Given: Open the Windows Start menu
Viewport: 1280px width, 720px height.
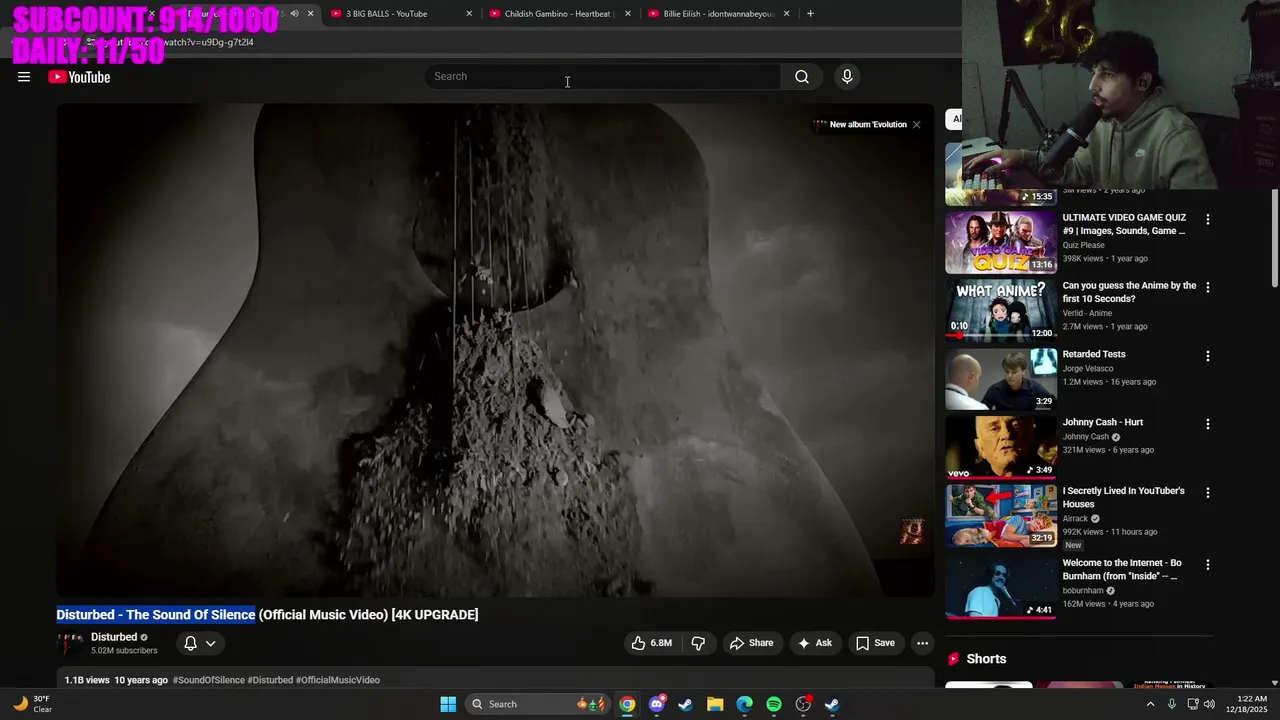Looking at the screenshot, I should pos(448,704).
